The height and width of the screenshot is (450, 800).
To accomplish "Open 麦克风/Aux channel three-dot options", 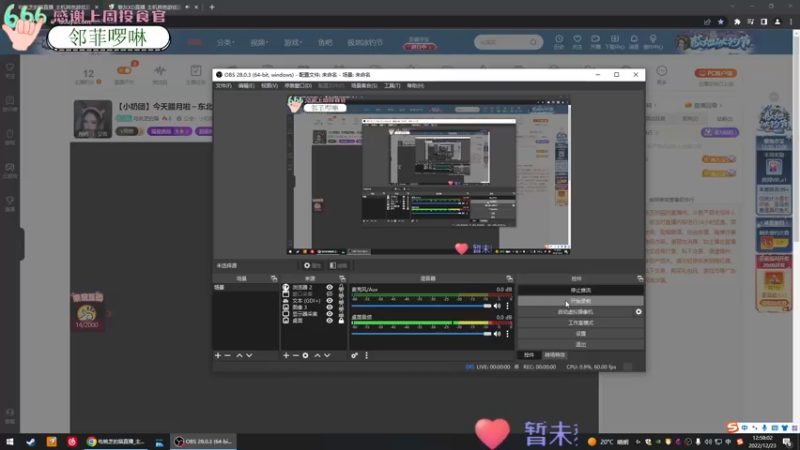I will [x=507, y=306].
